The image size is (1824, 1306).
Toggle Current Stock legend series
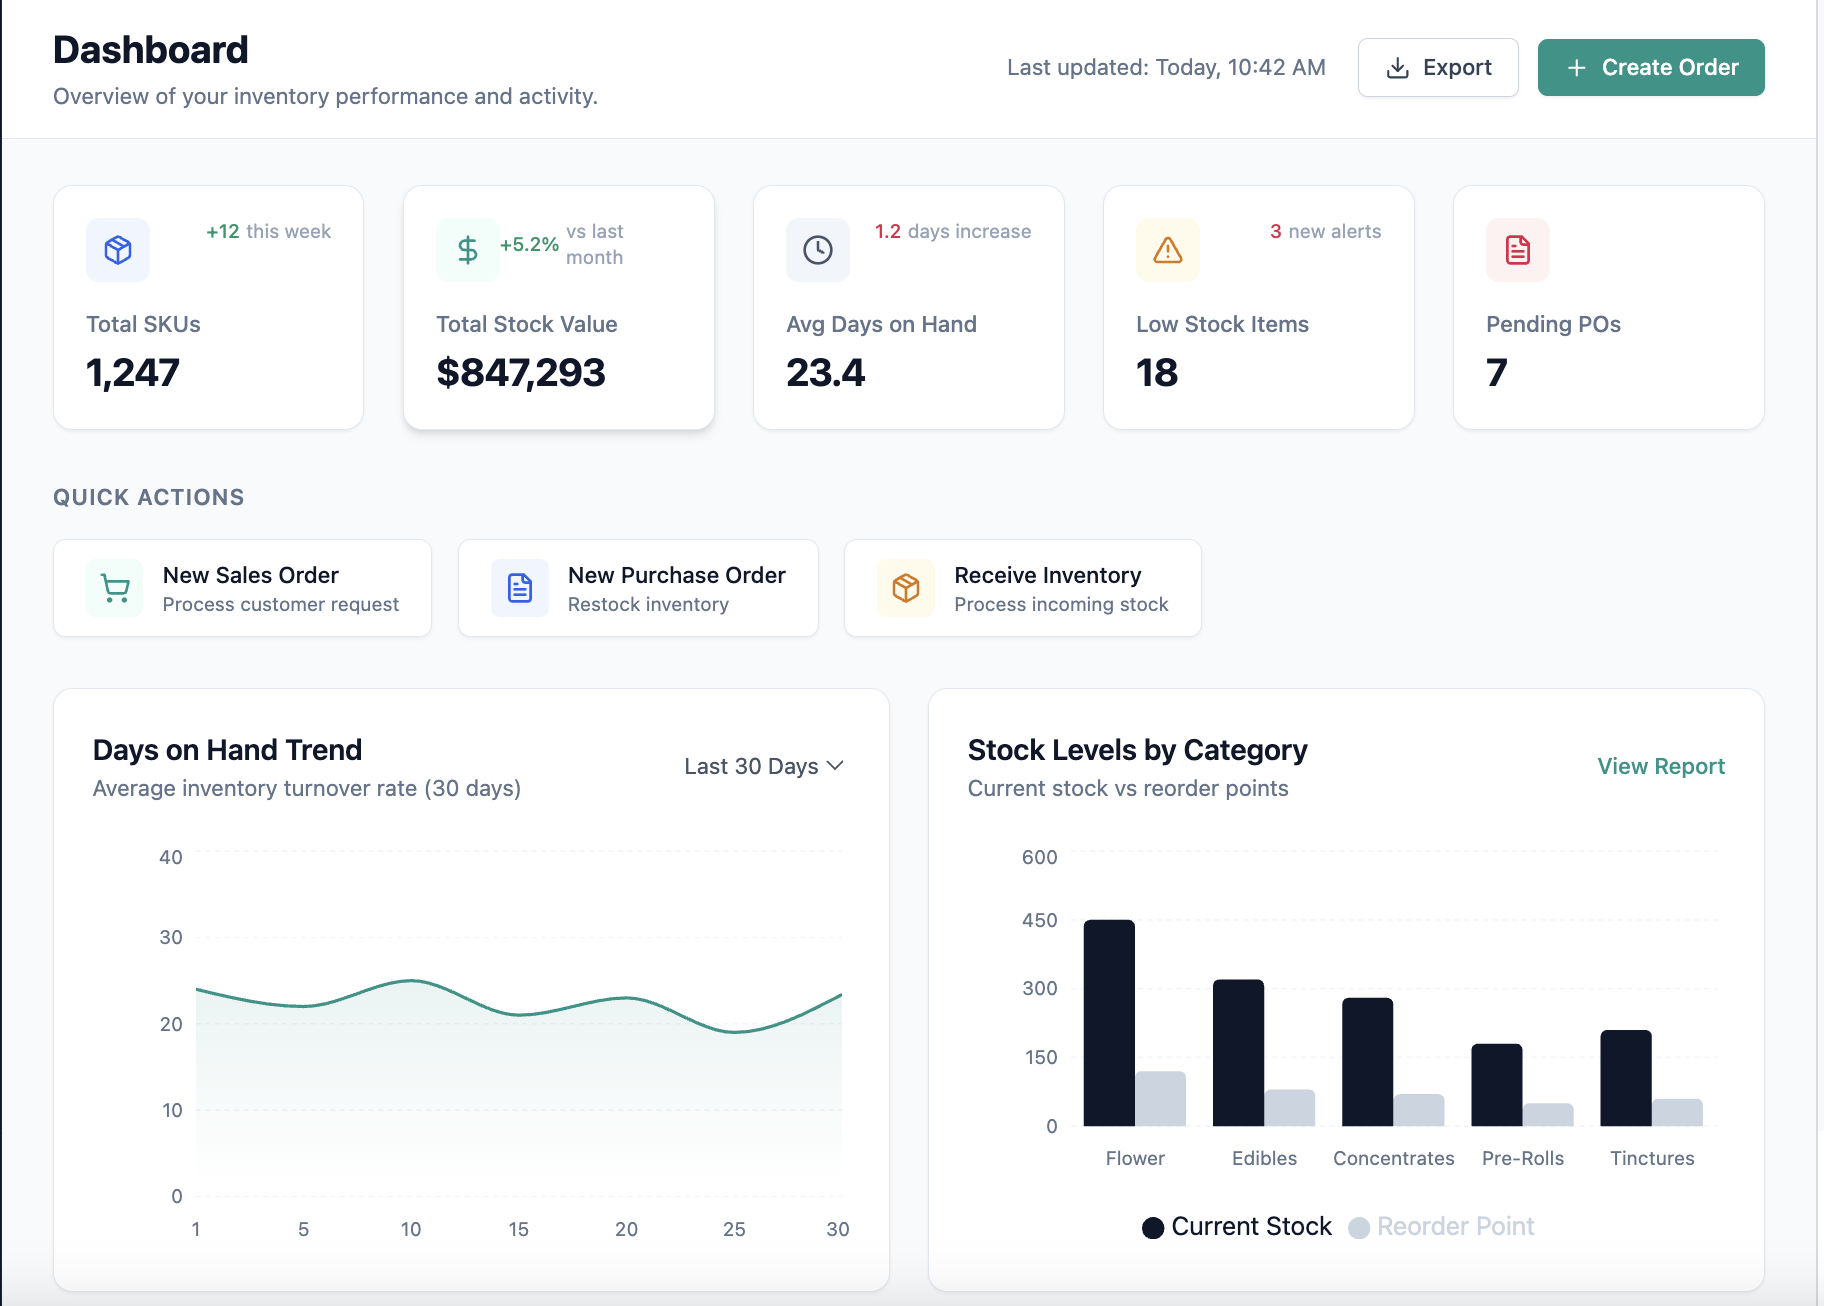pyautogui.click(x=1237, y=1227)
